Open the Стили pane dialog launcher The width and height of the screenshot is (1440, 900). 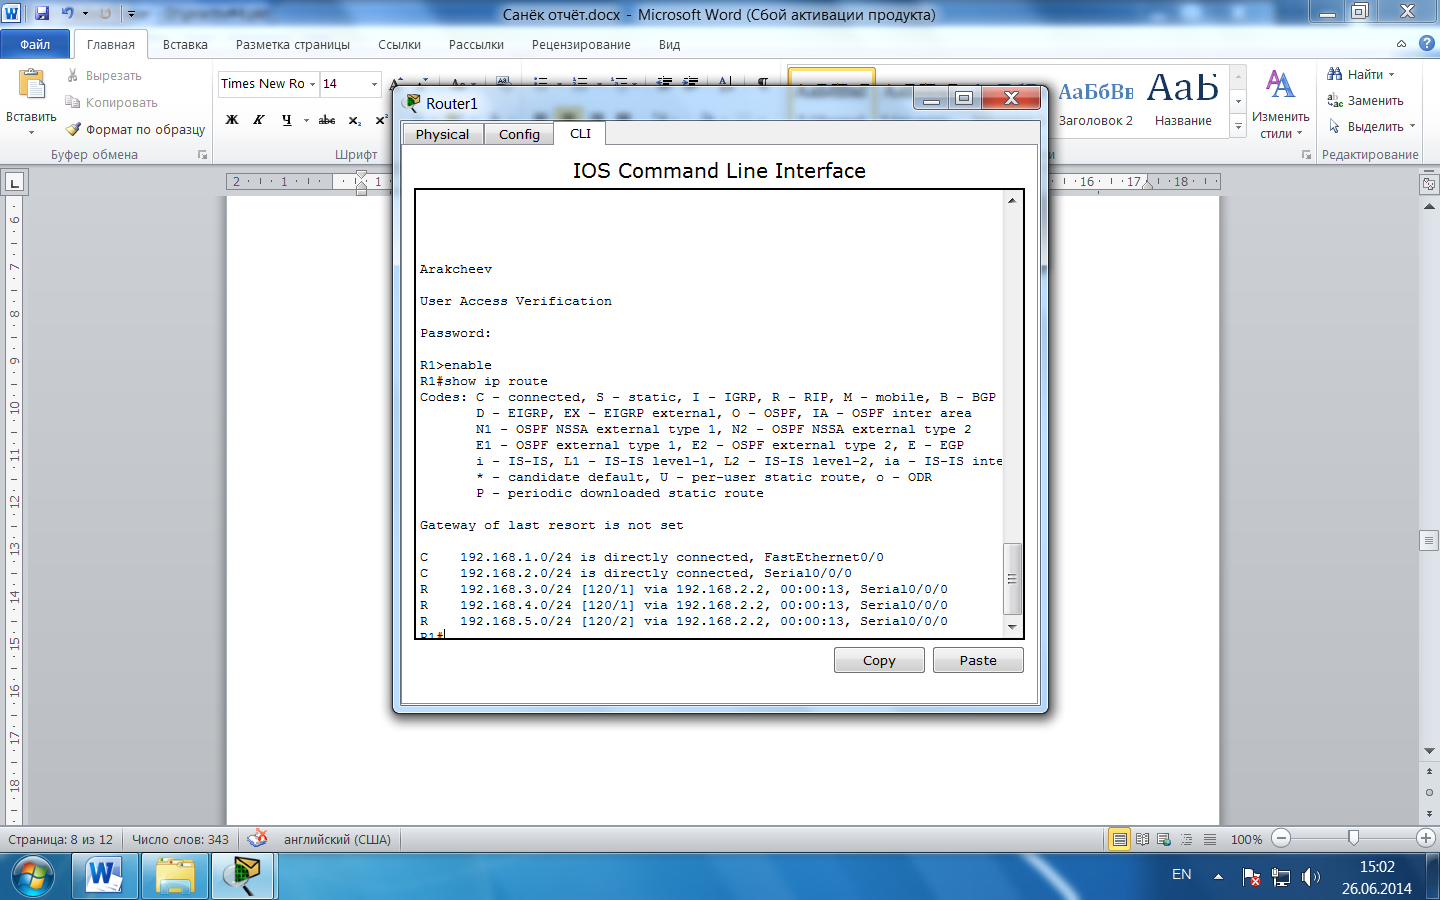pos(1306,155)
